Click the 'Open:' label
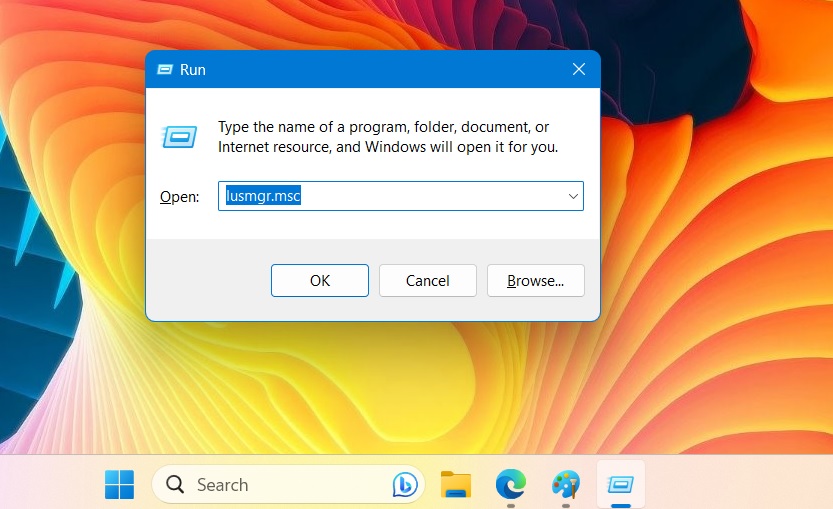Screen dimensions: 833x509 180,197
